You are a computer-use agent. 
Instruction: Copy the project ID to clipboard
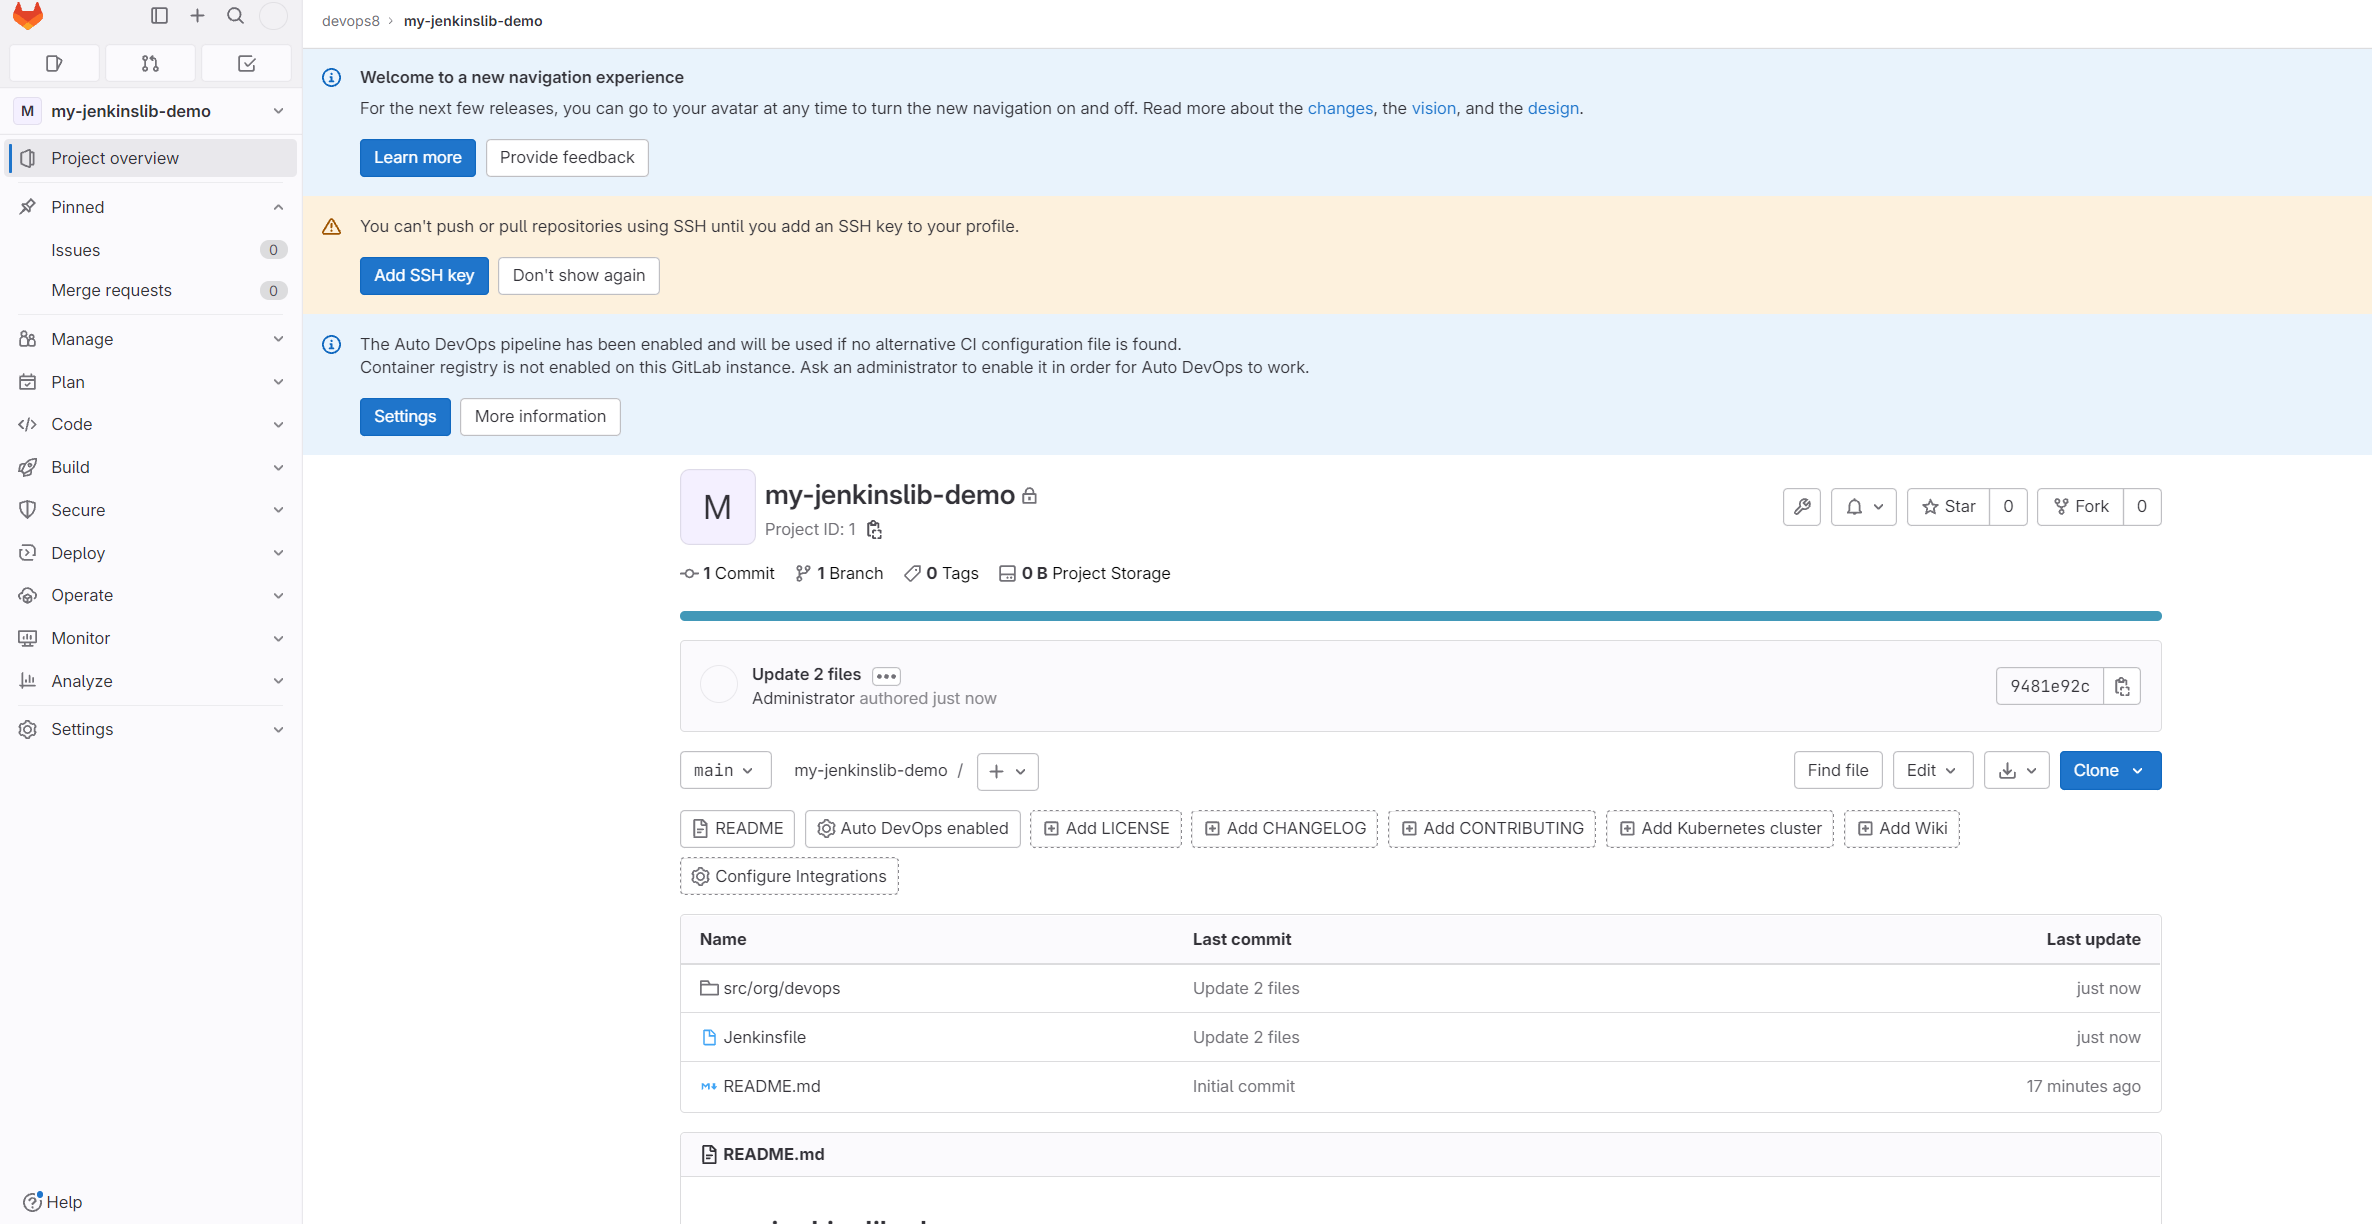[x=874, y=529]
